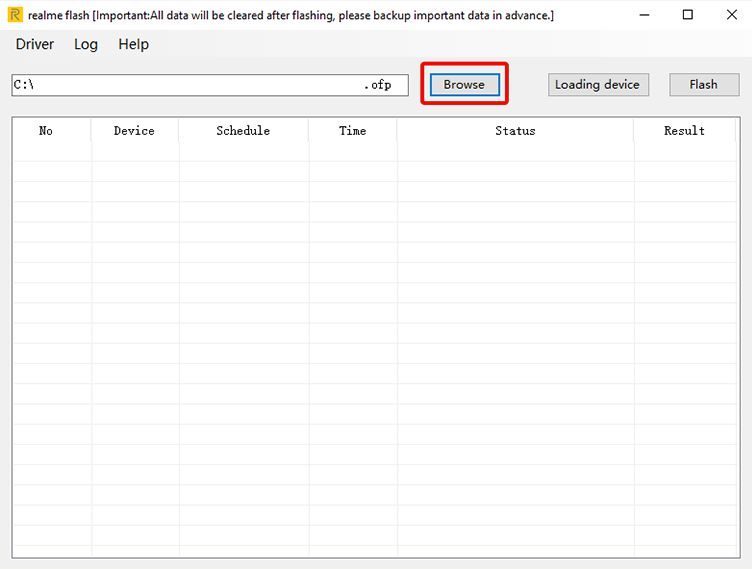Maximize the realme flash window
Viewport: 752px width, 569px height.
tap(688, 15)
